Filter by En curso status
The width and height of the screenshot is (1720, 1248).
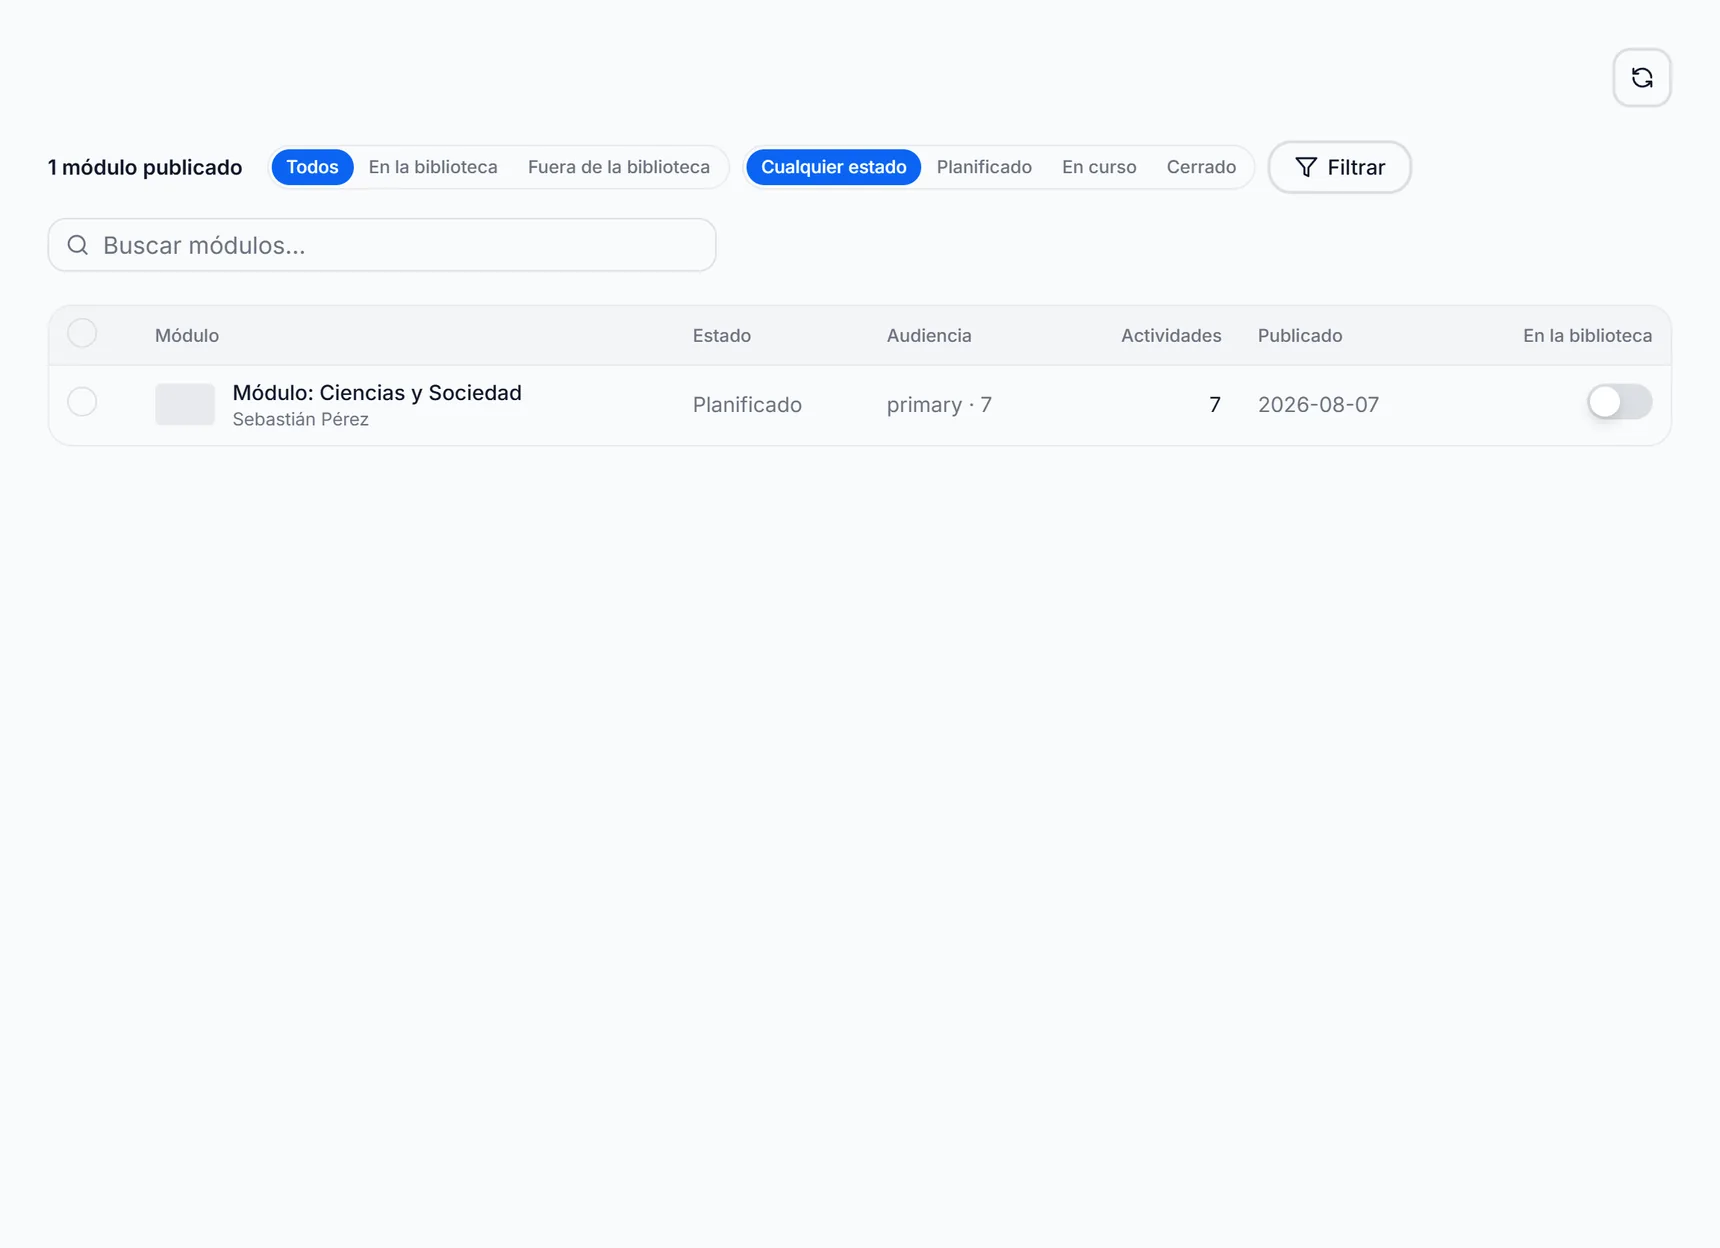click(x=1099, y=167)
